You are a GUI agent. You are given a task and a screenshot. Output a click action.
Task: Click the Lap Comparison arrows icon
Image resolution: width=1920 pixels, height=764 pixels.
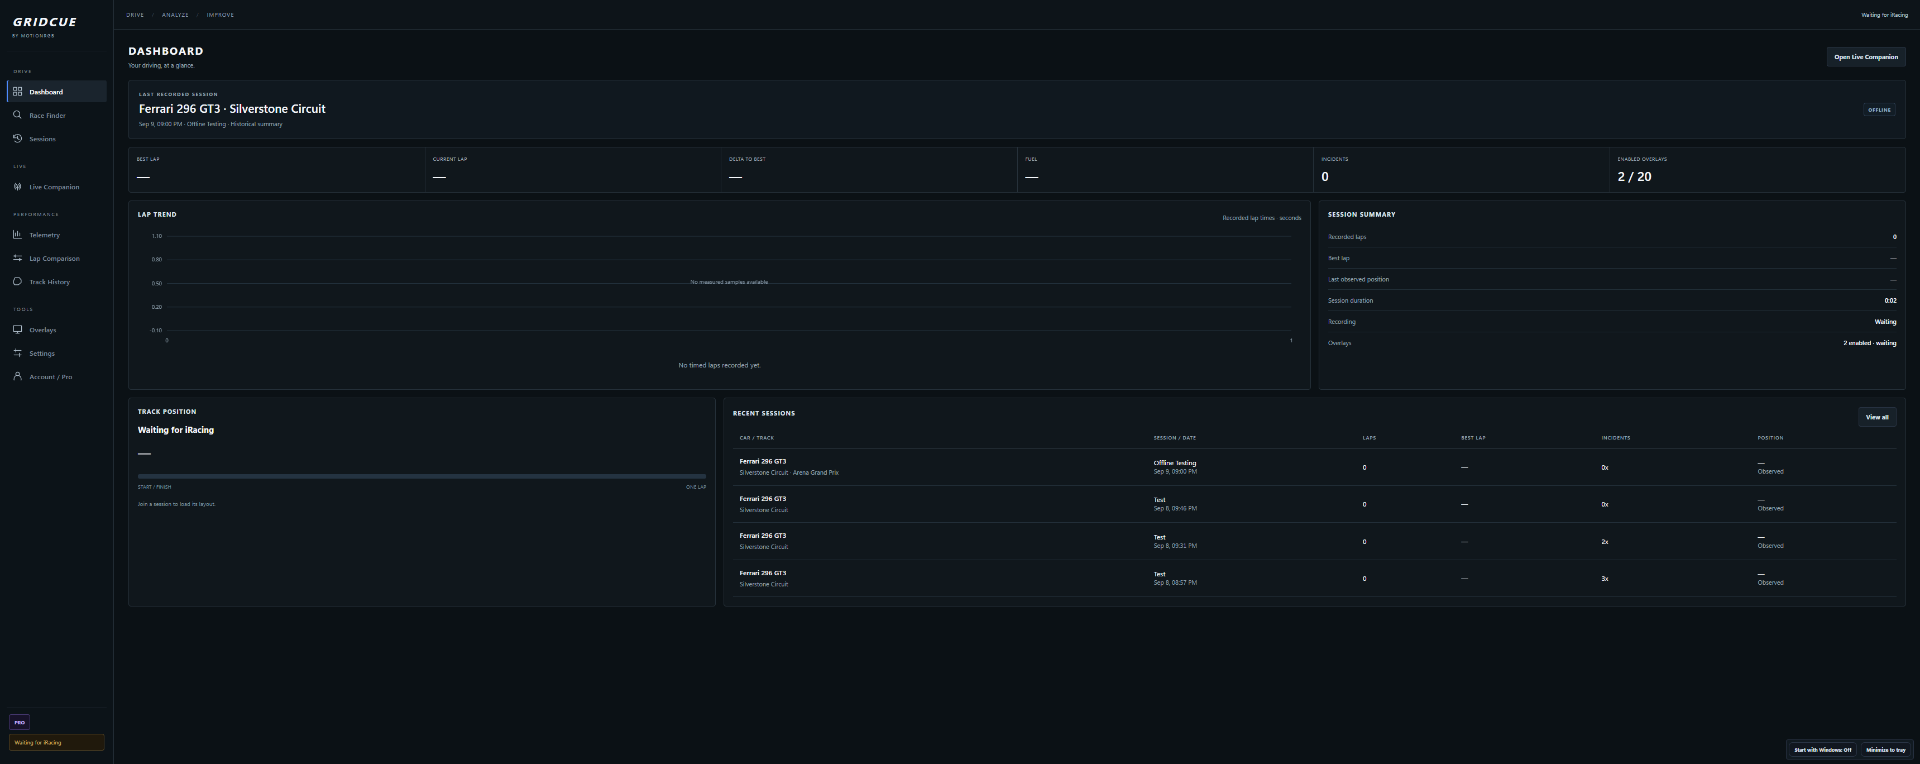point(17,258)
